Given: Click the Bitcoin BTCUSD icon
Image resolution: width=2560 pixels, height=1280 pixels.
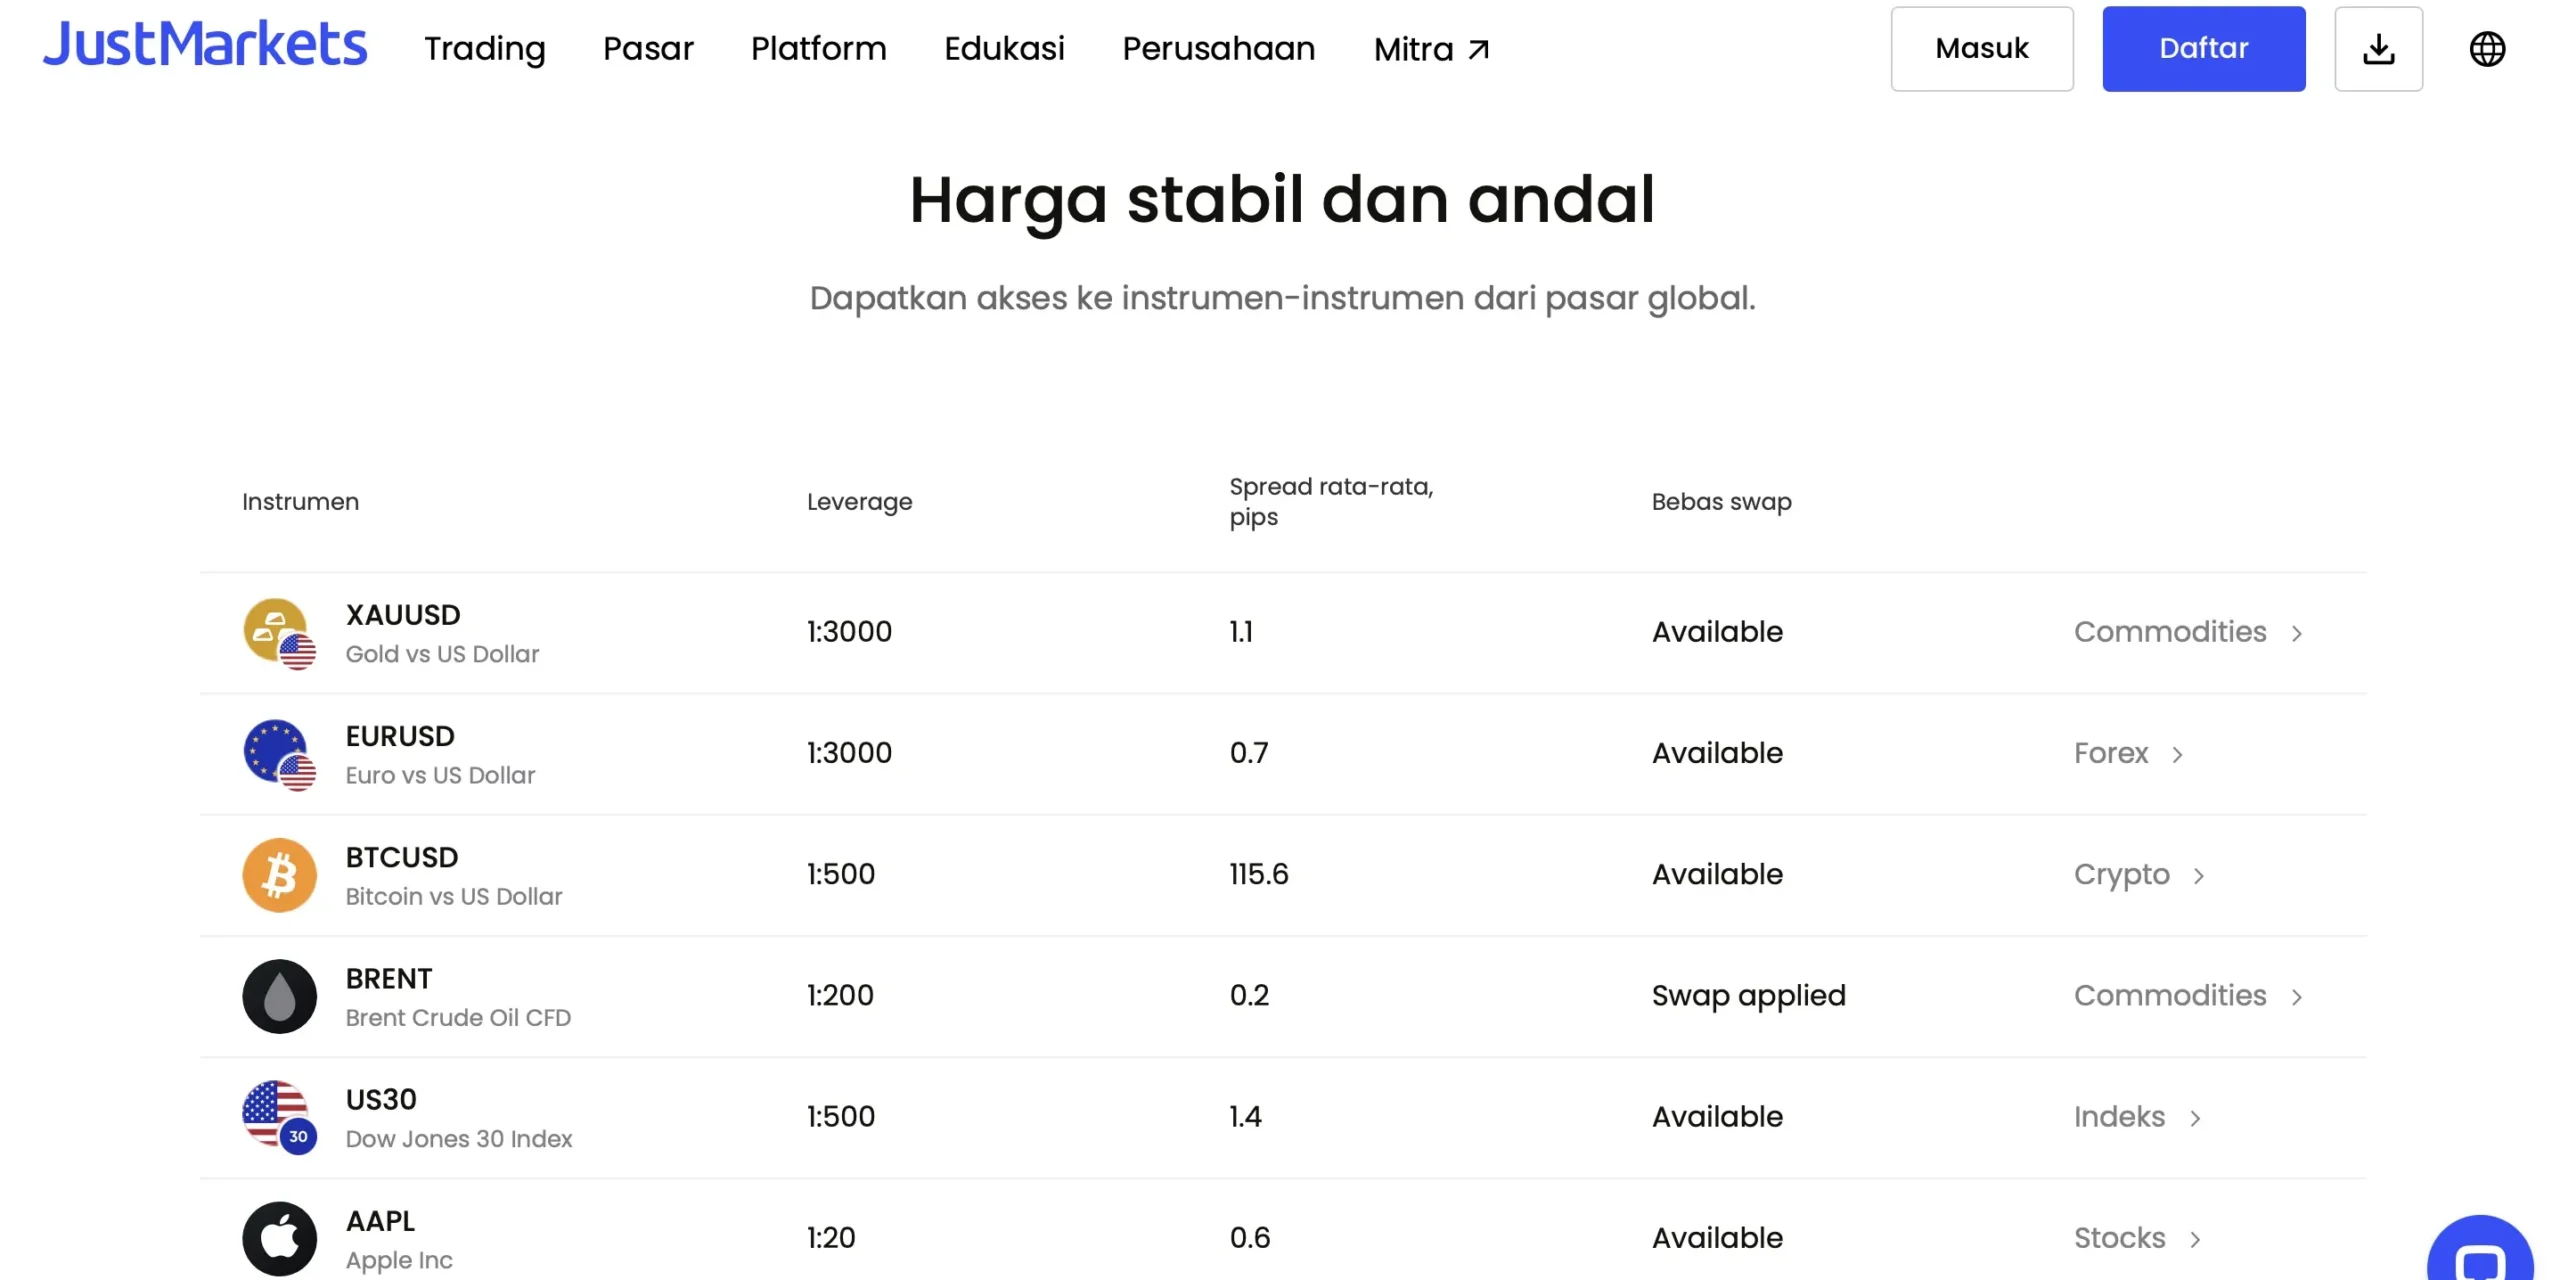Looking at the screenshot, I should [x=278, y=874].
